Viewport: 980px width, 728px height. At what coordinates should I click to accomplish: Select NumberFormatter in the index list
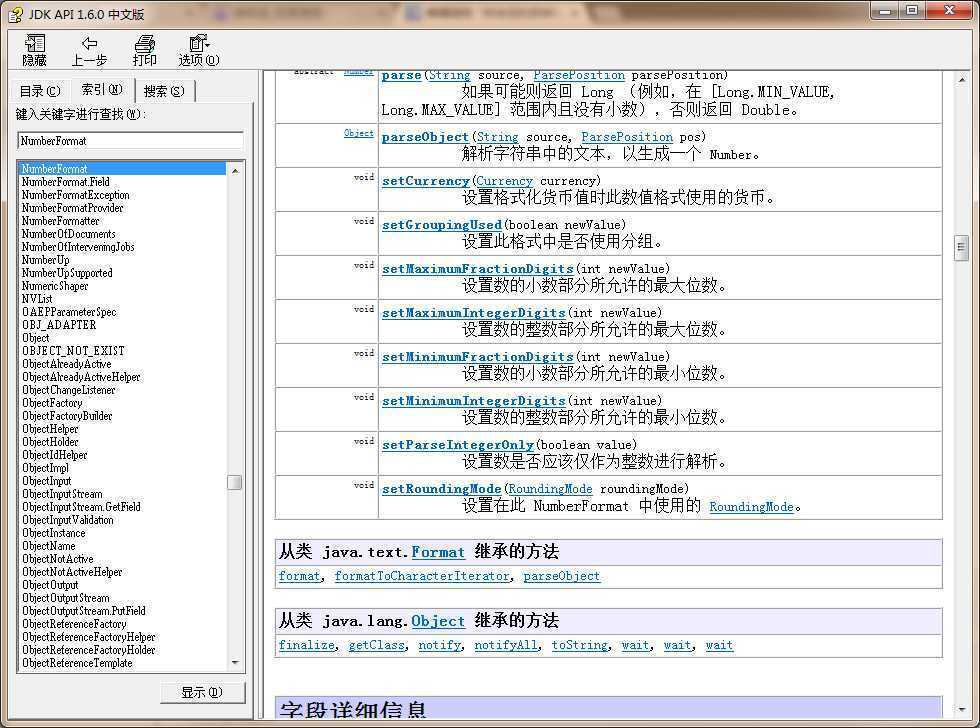pyautogui.click(x=61, y=221)
